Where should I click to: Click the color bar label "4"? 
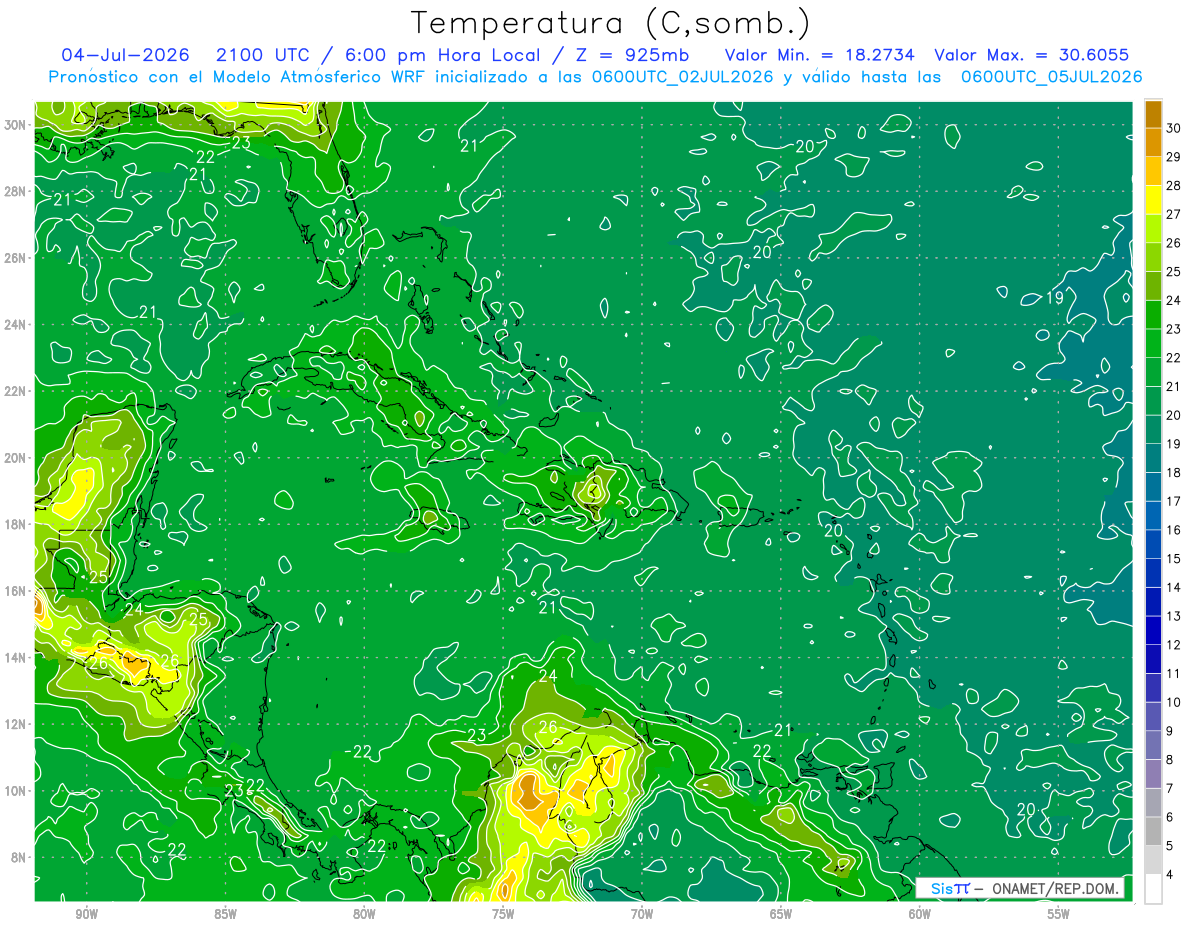1170,876
